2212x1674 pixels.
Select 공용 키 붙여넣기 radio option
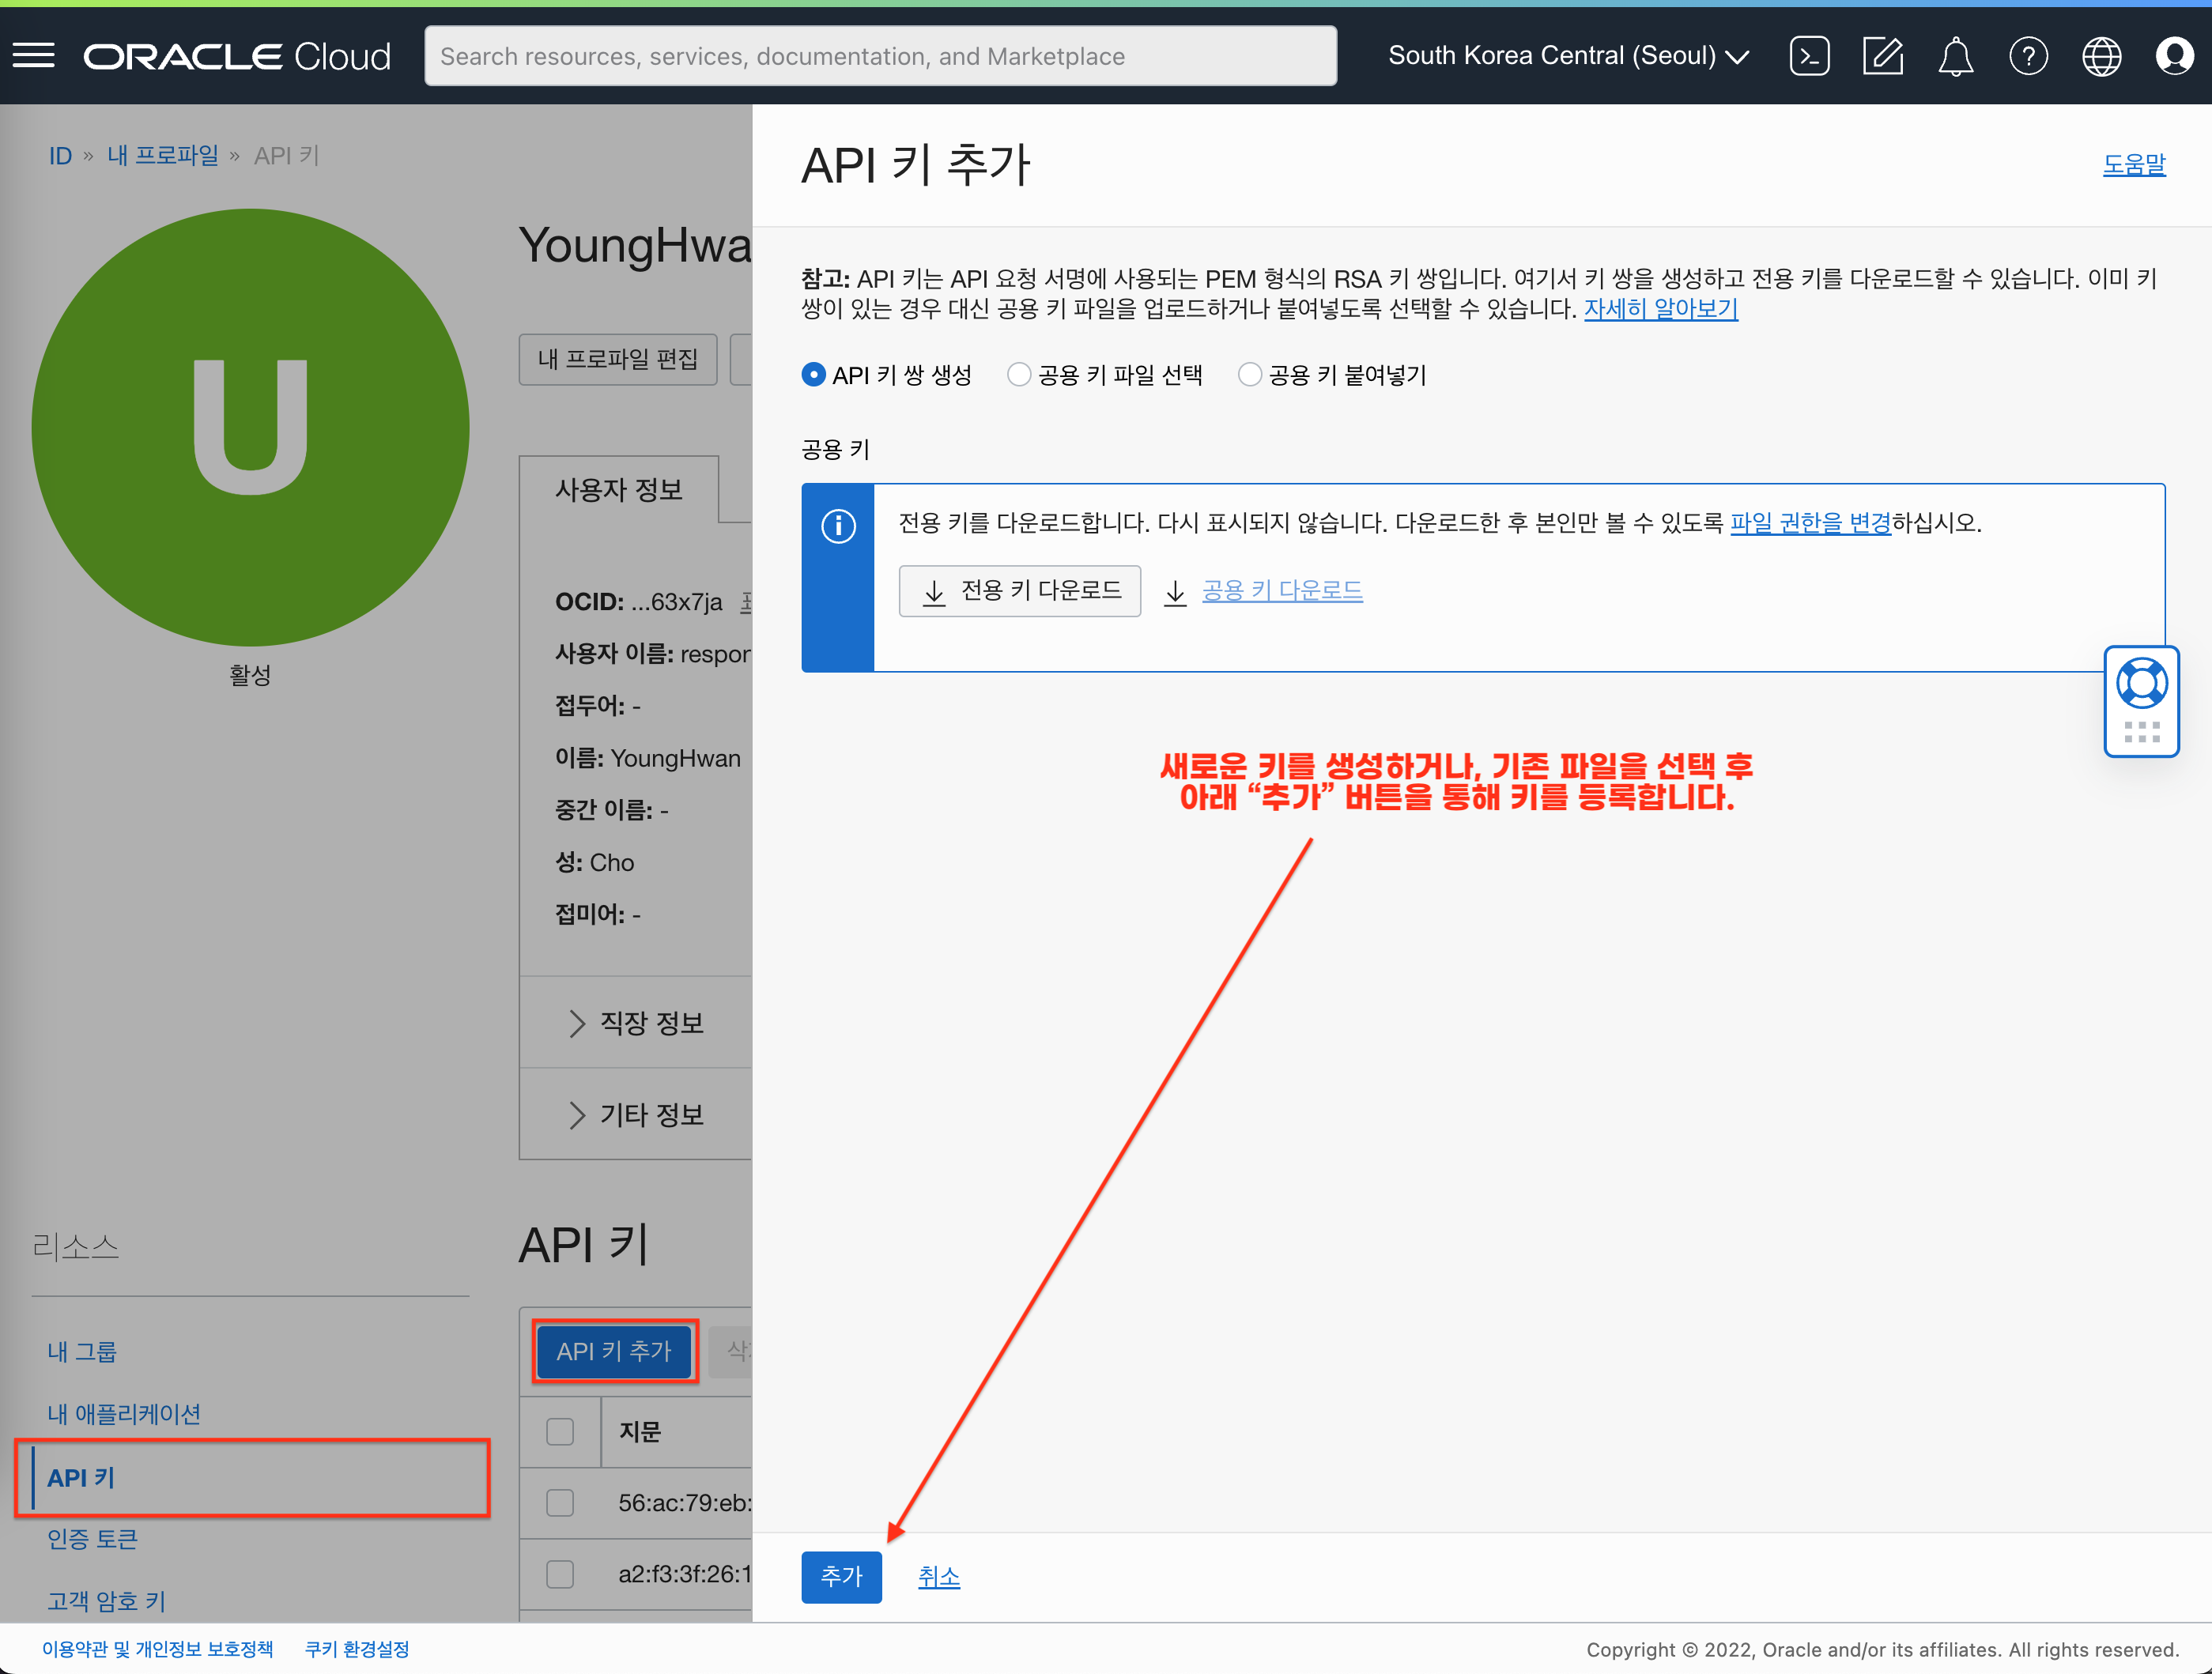(x=1249, y=375)
